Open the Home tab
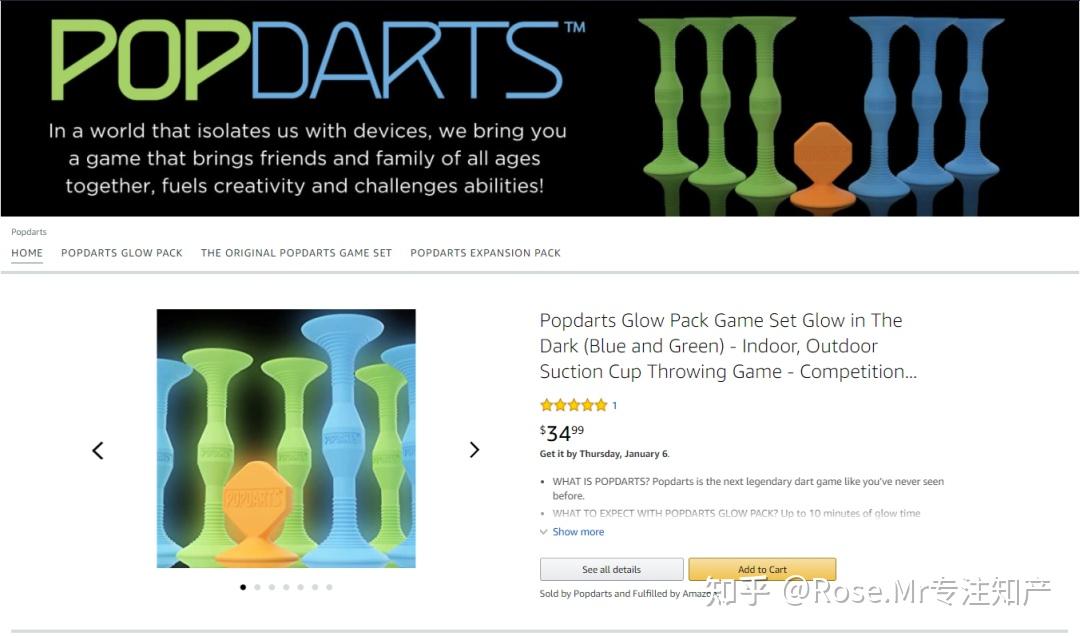The width and height of the screenshot is (1080, 636). coord(27,253)
